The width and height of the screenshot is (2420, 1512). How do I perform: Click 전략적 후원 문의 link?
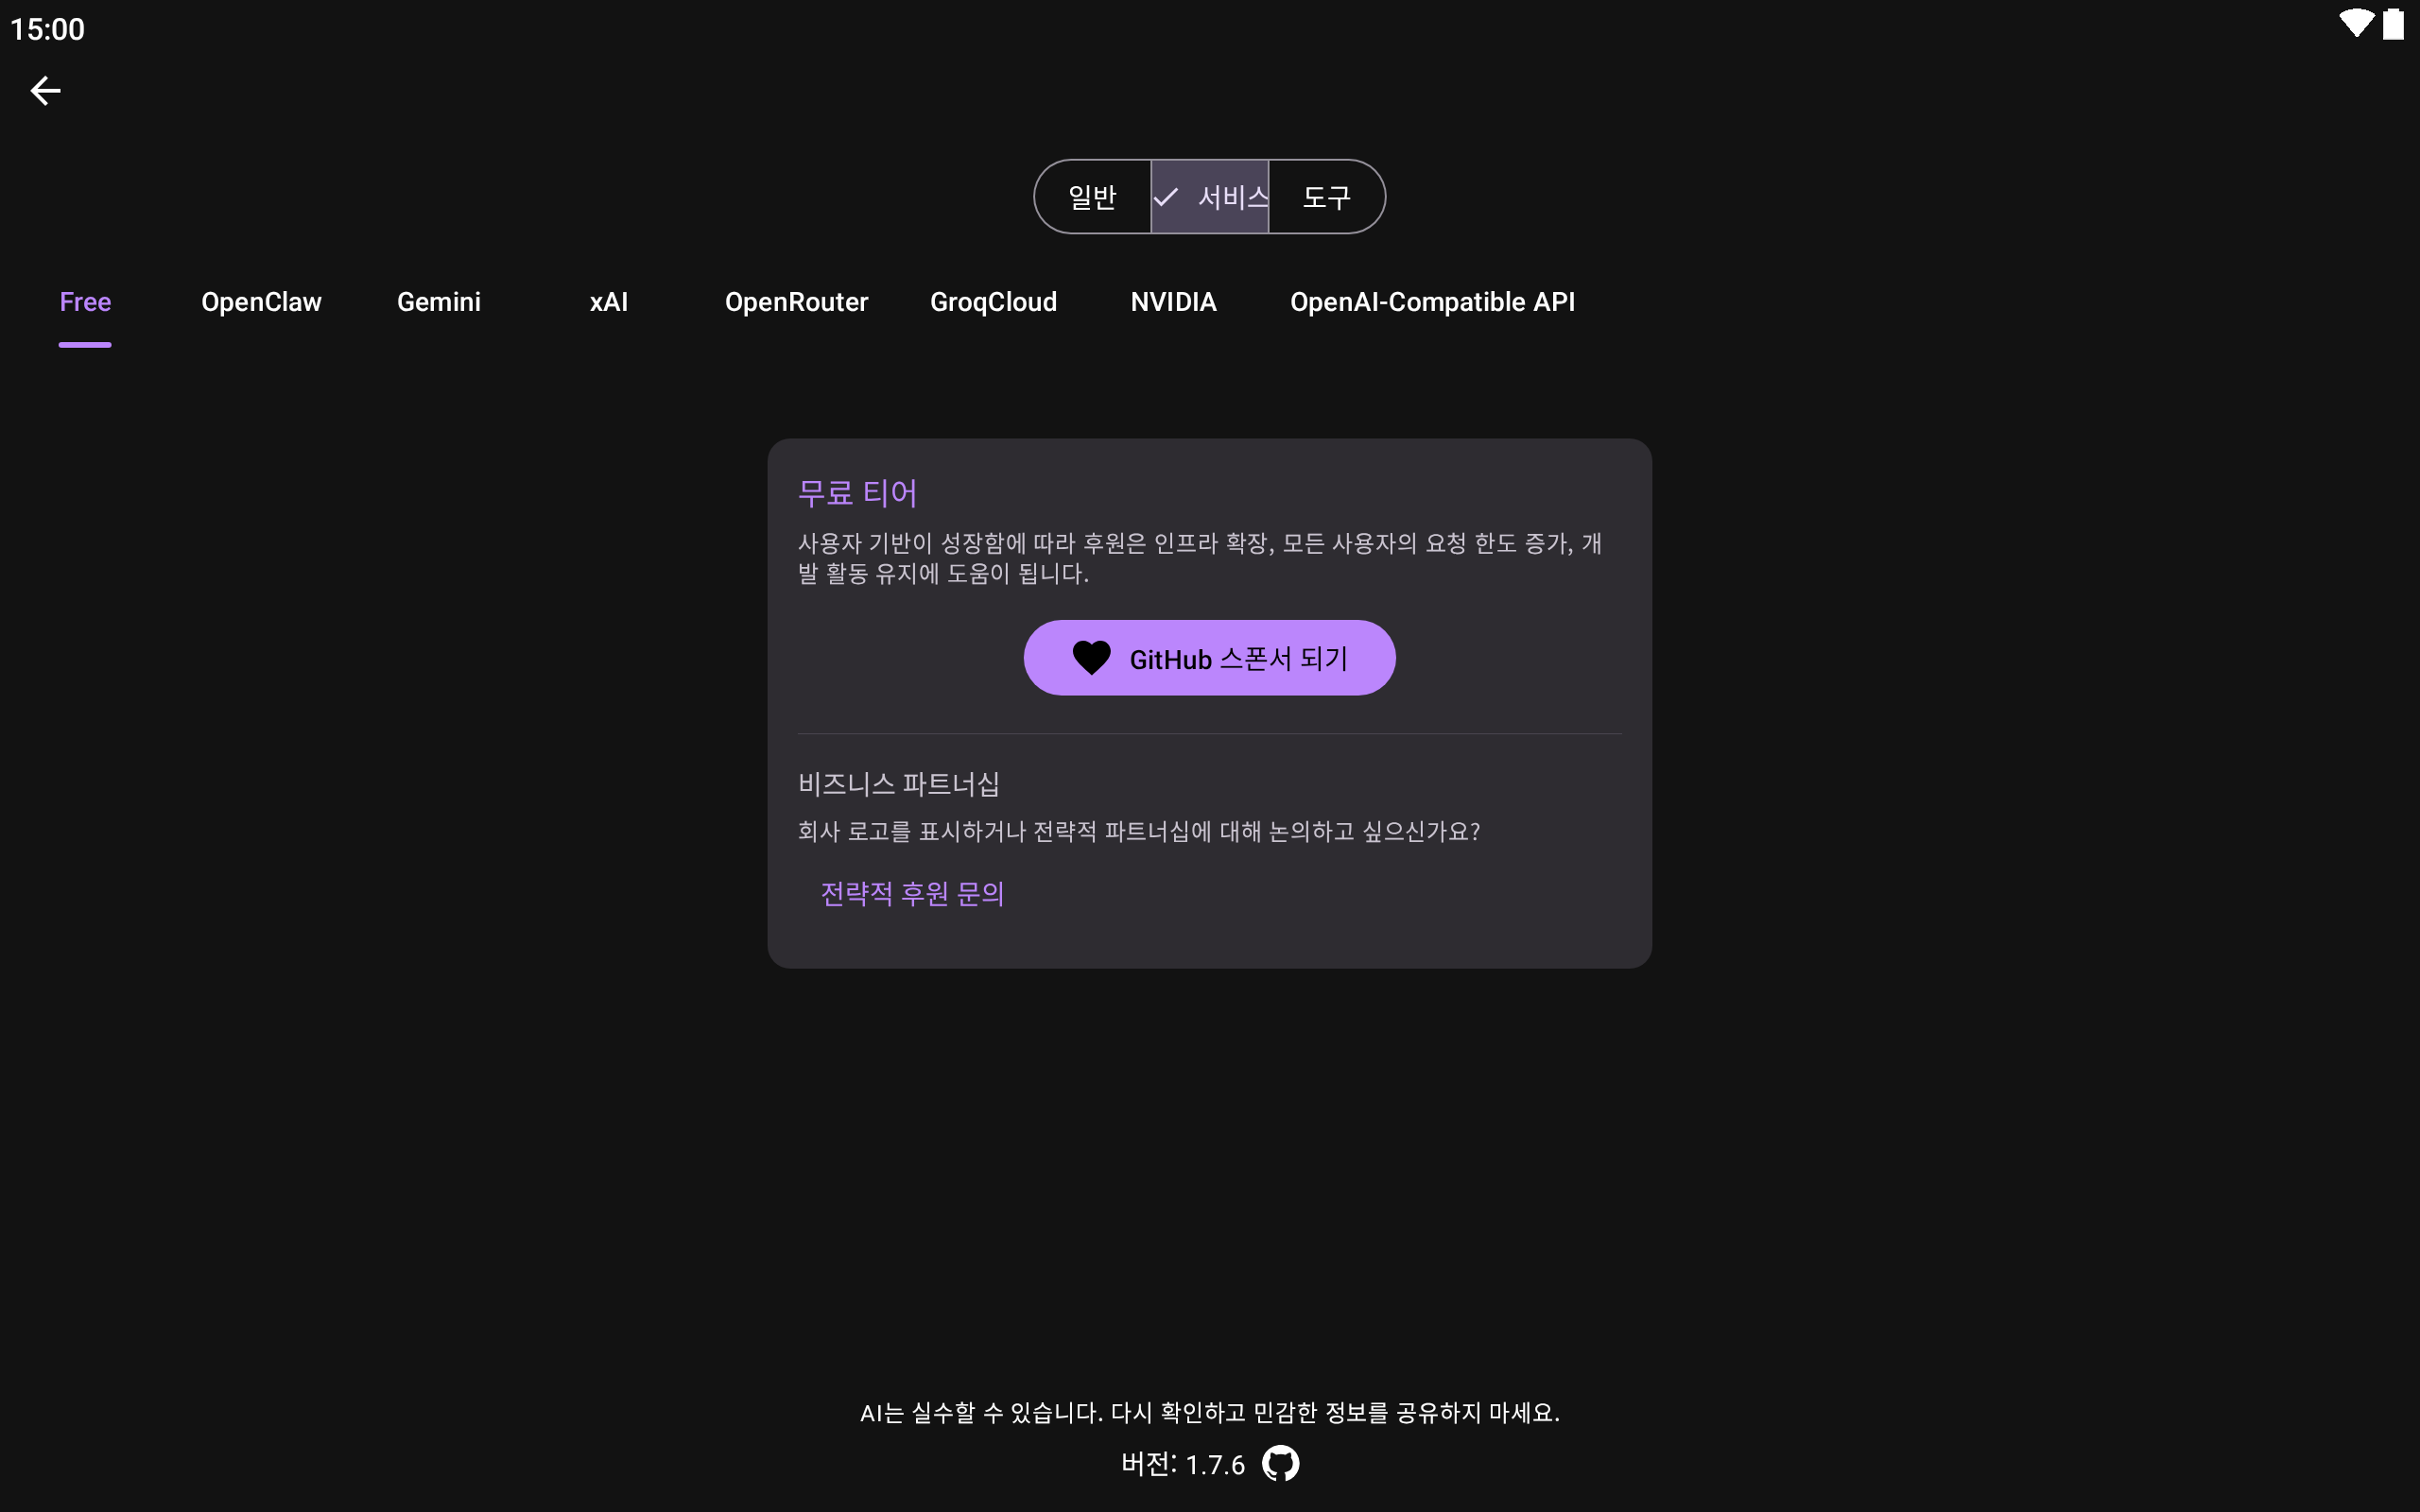[x=912, y=893]
